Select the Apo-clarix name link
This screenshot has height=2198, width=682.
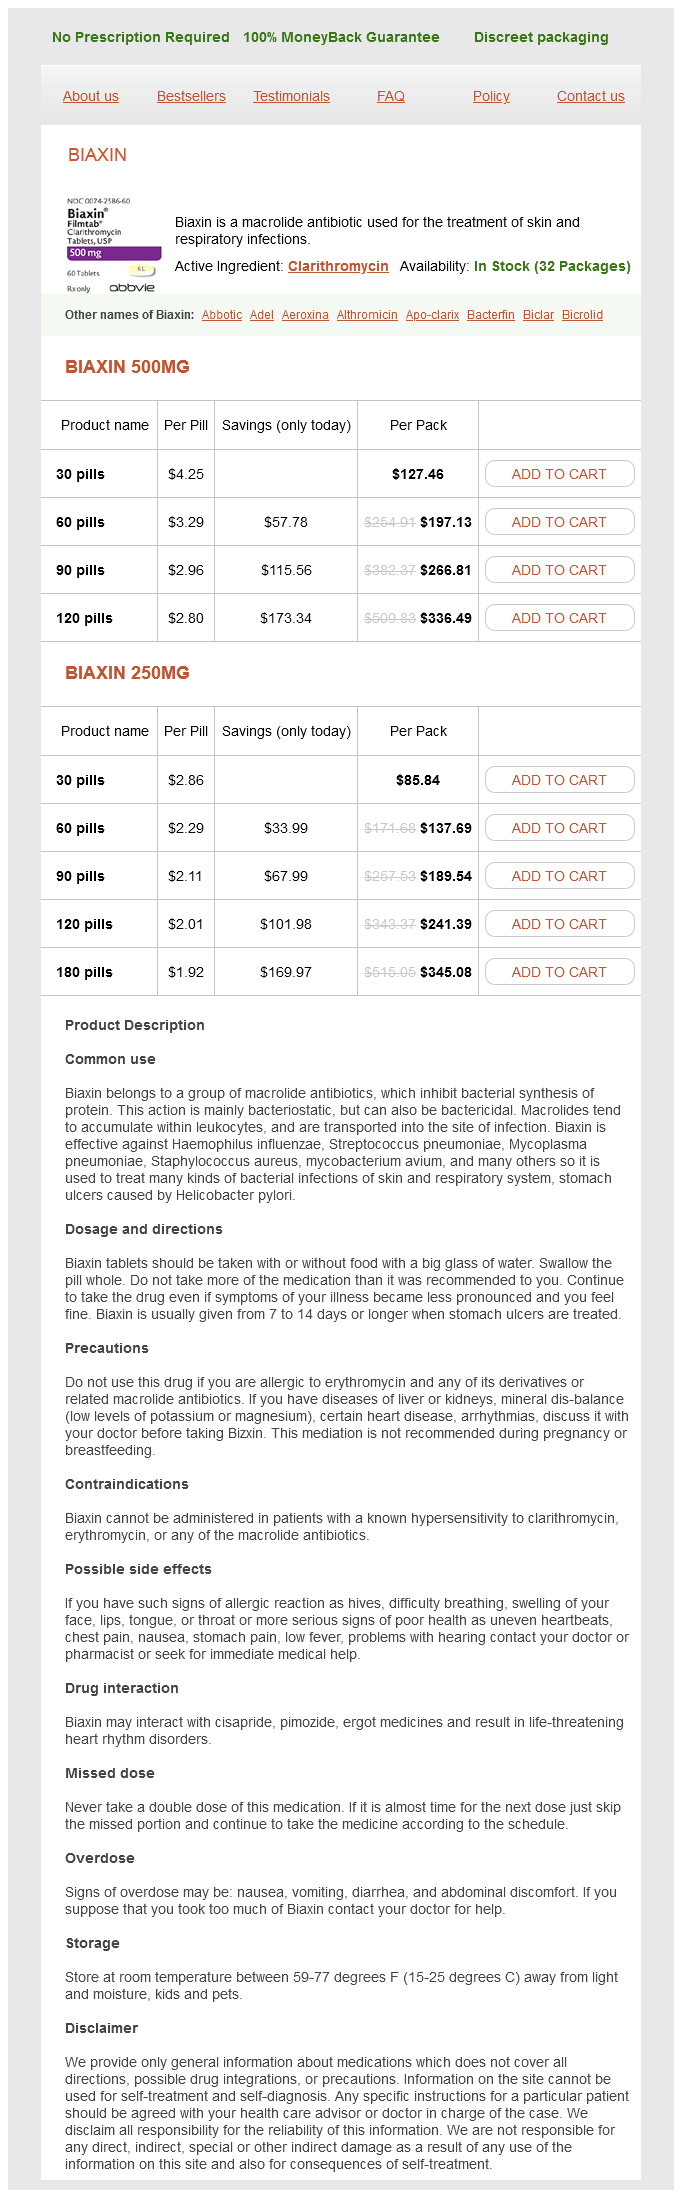[x=432, y=315]
